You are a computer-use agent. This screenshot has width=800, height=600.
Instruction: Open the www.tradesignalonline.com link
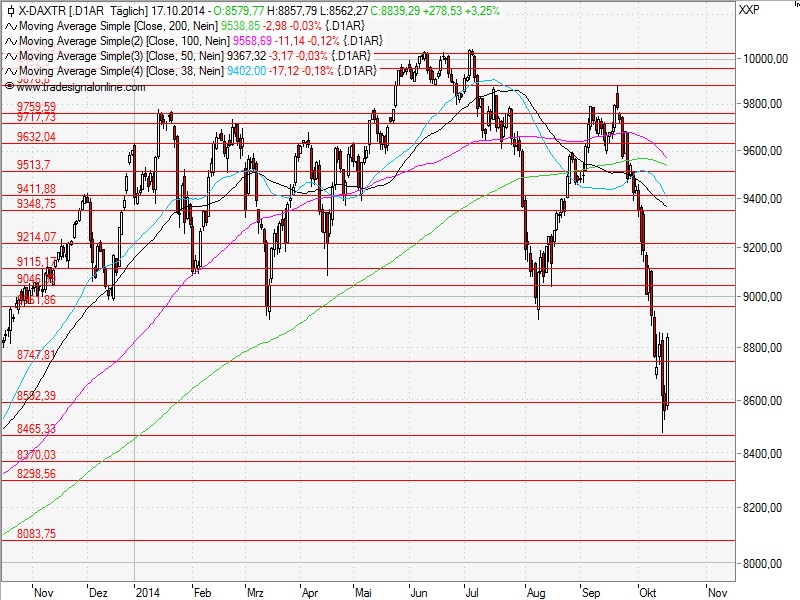pos(79,89)
